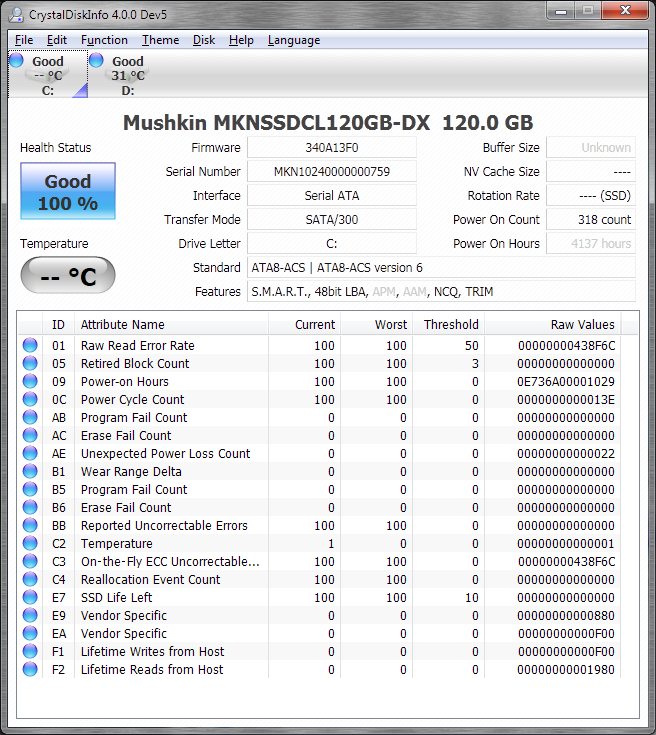Click status icon for Lifetime Writes from Host
Image resolution: width=656 pixels, height=735 pixels.
tap(30, 652)
